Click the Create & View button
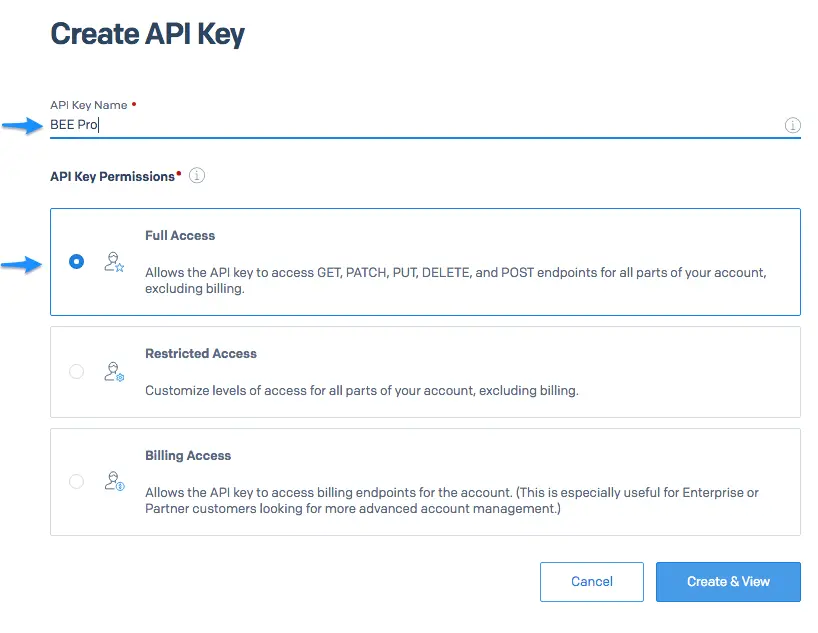The width and height of the screenshot is (818, 633). point(728,582)
